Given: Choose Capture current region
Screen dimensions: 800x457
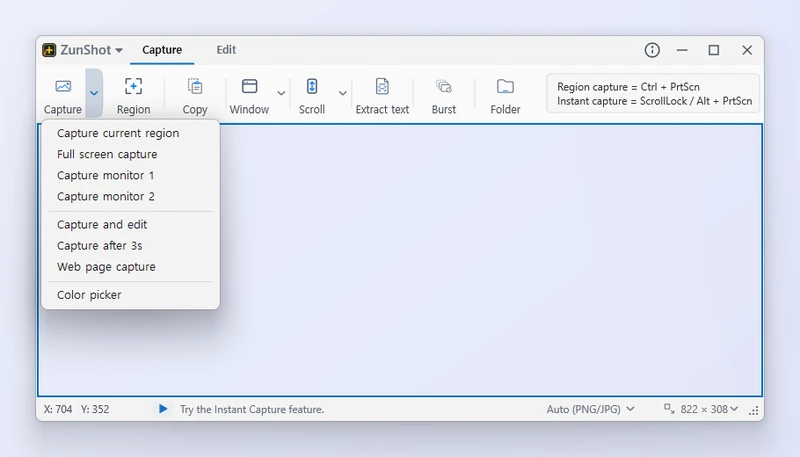Looking at the screenshot, I should click(131, 133).
